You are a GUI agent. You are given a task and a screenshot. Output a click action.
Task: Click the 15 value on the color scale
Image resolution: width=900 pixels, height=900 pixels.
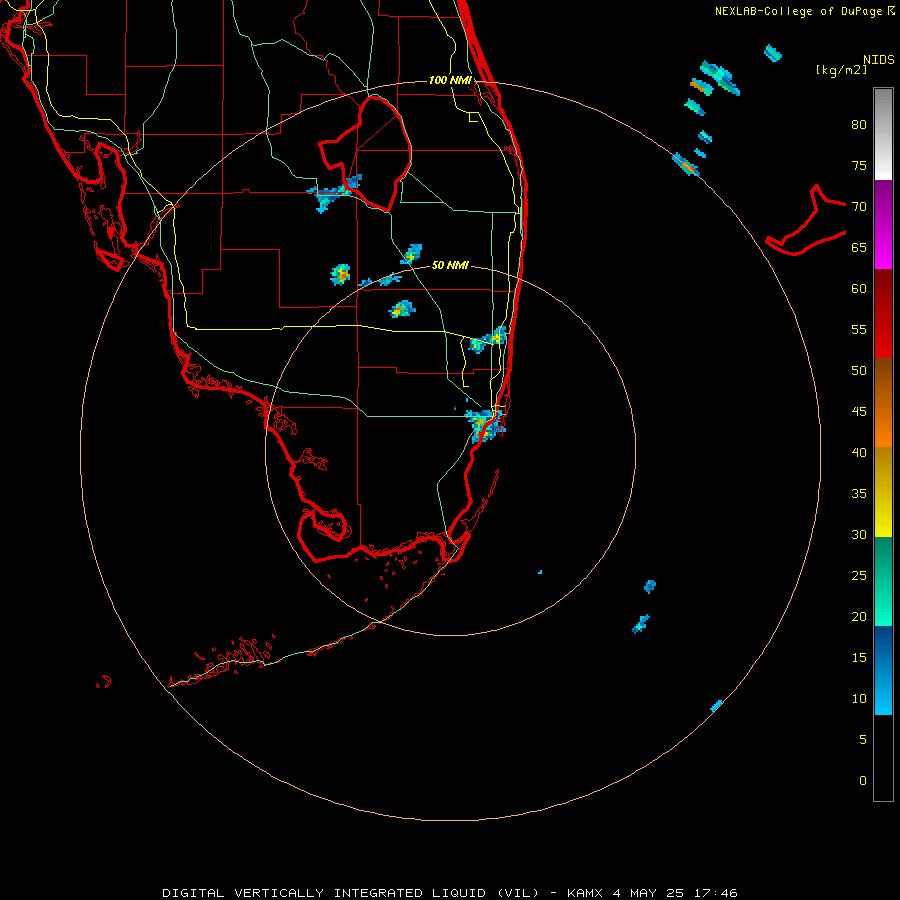point(859,658)
